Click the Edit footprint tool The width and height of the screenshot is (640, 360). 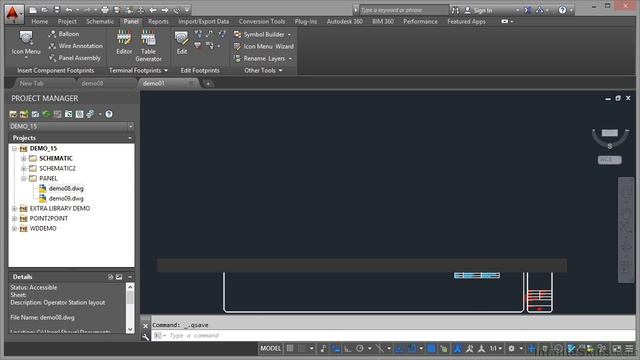[182, 42]
